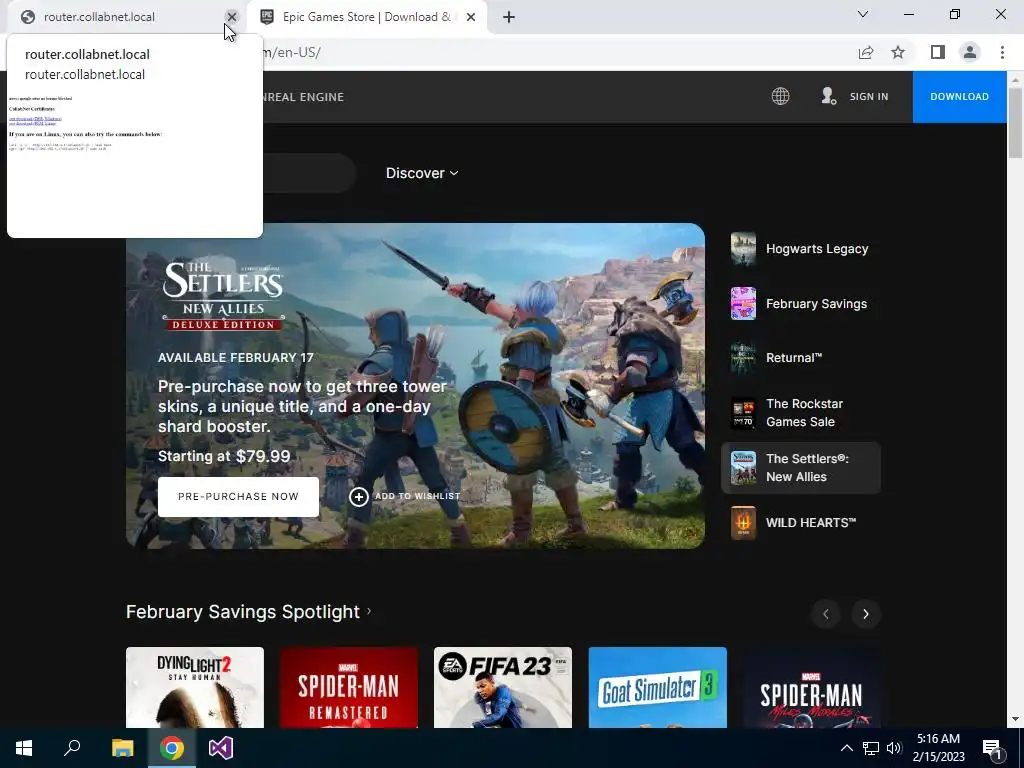
Task: Click WILD HEARTS thumbnail icon
Action: click(743, 522)
